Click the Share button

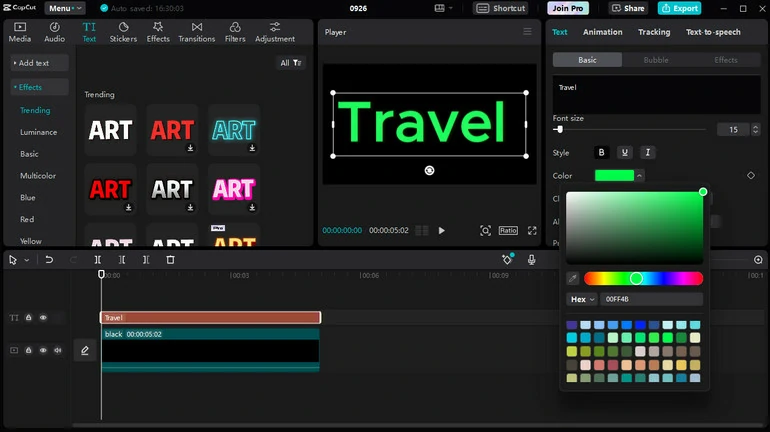(628, 8)
